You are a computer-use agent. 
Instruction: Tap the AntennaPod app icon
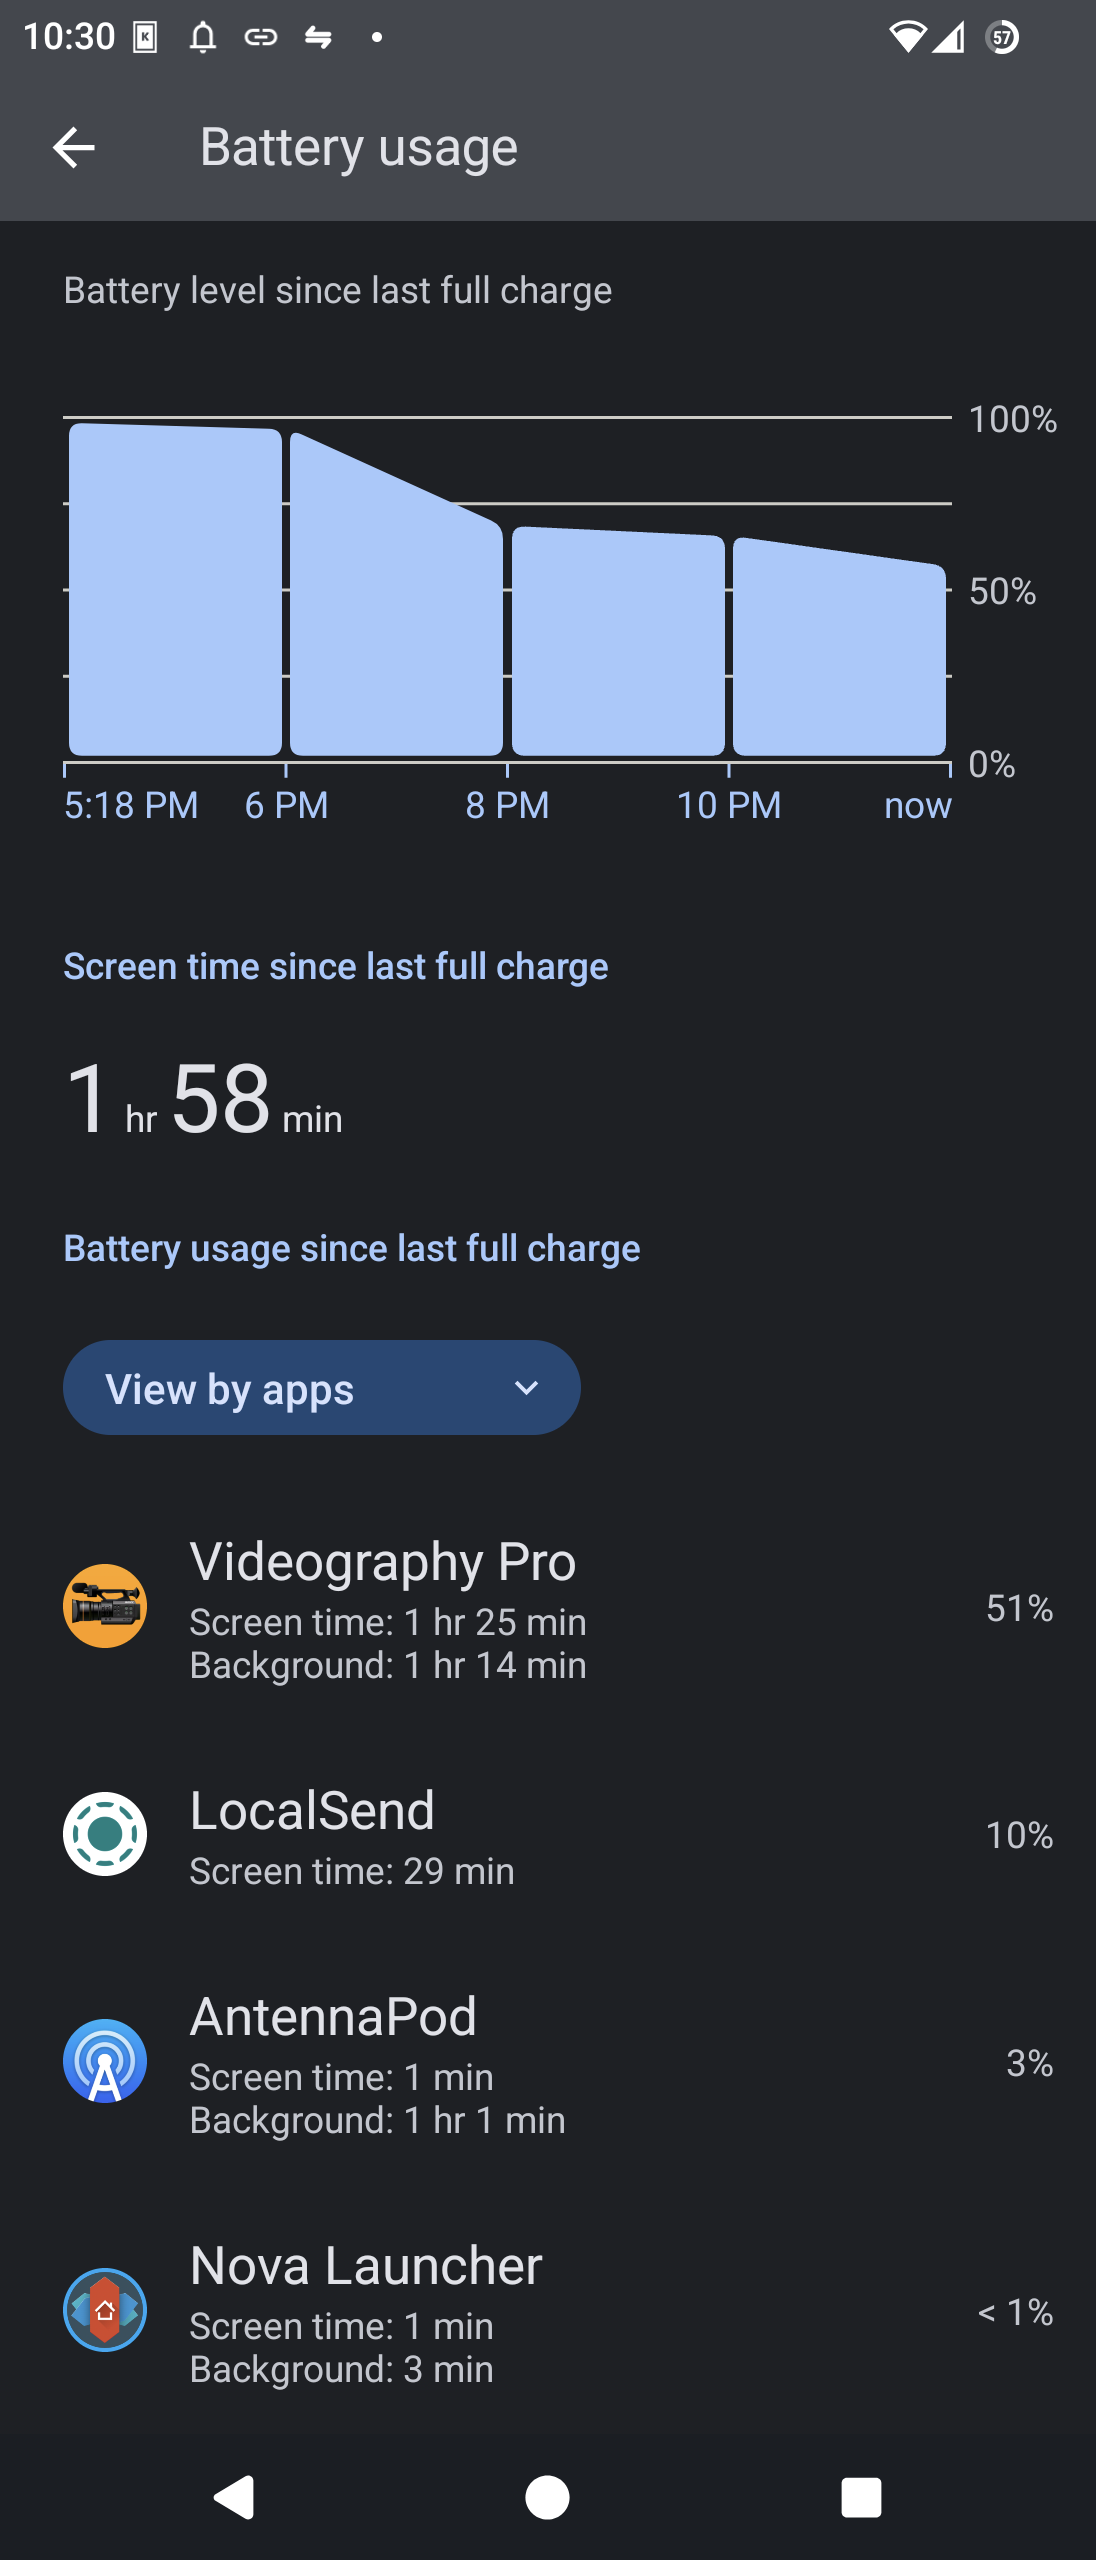pyautogui.click(x=105, y=2061)
